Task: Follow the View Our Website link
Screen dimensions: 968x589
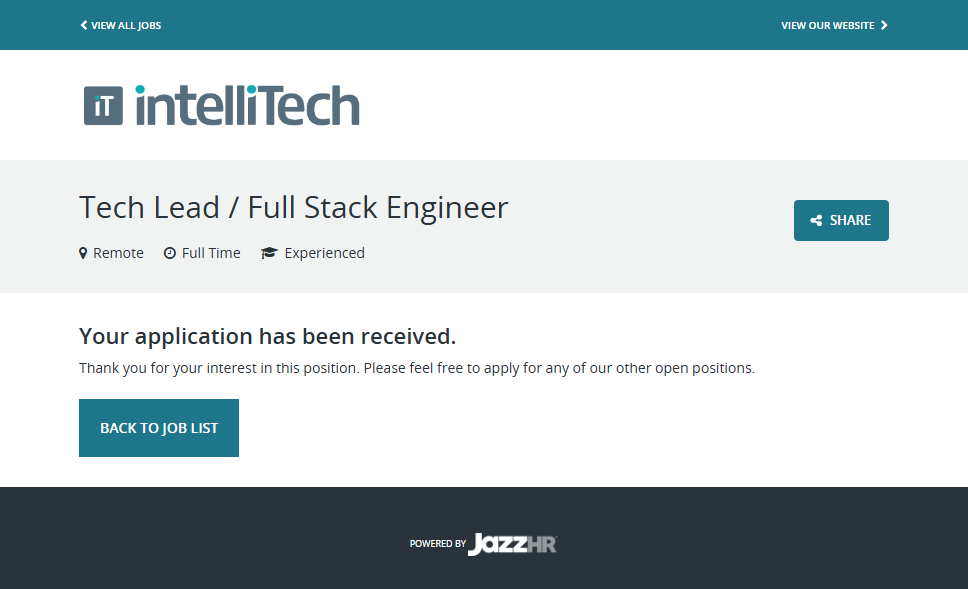Action: point(828,25)
